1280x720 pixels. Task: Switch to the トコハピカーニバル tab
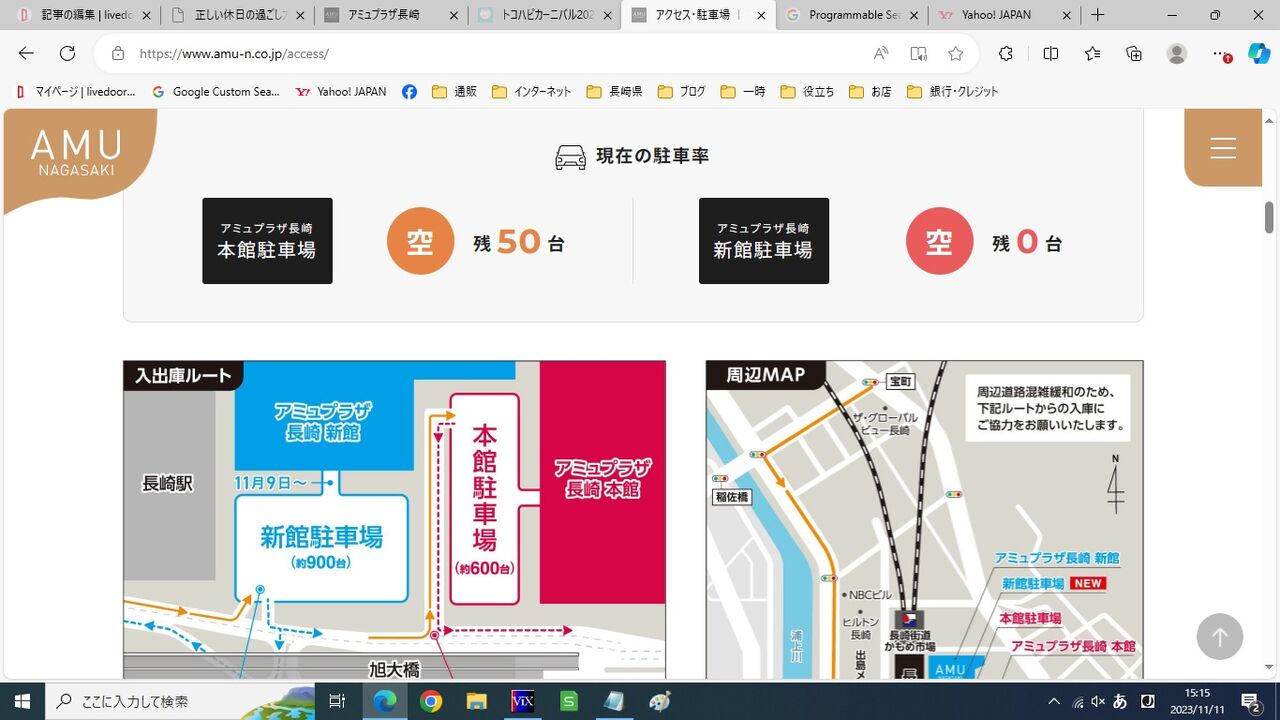tap(544, 15)
